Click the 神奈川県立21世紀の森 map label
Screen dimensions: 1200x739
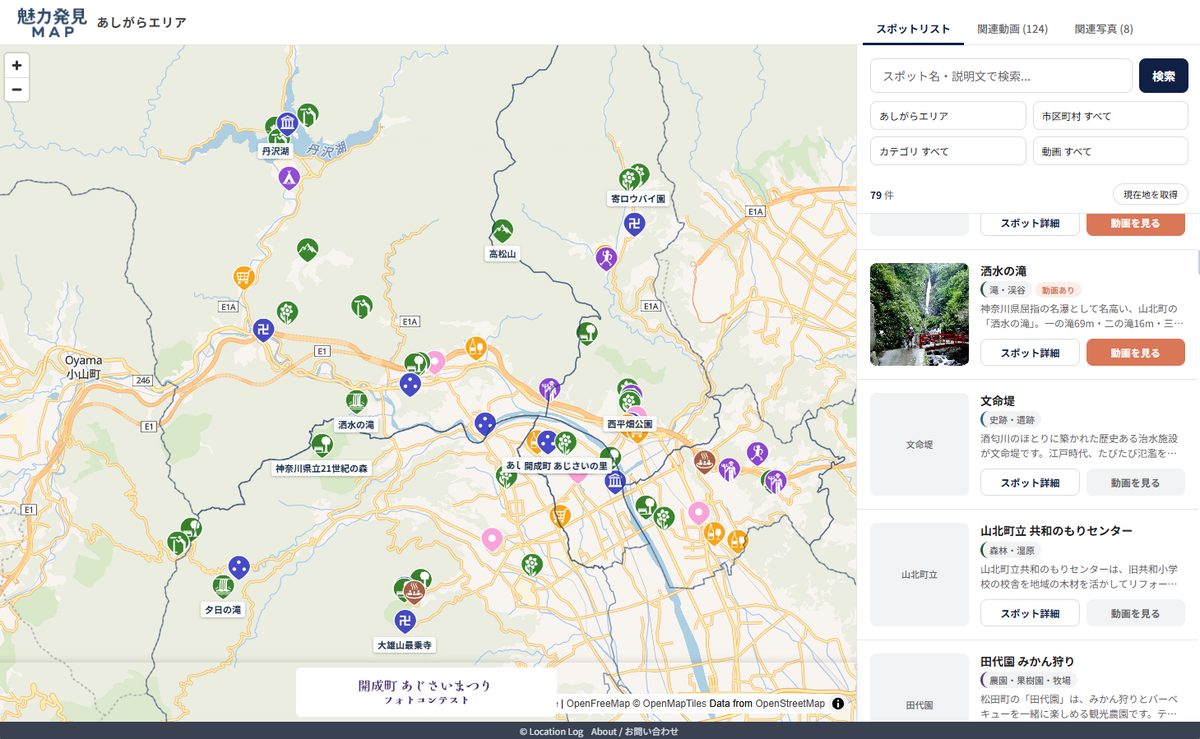coord(322,468)
